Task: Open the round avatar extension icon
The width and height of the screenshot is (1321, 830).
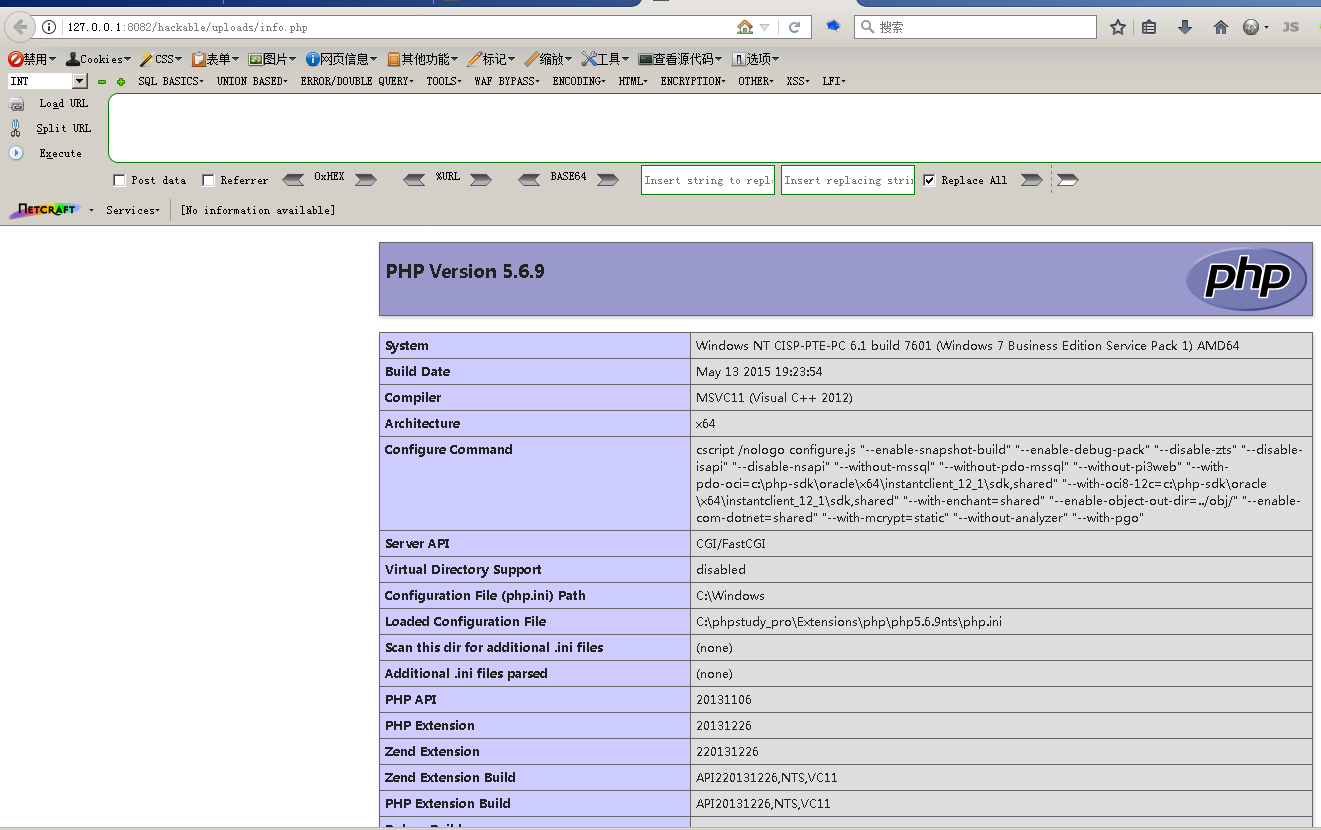Action: (1251, 27)
